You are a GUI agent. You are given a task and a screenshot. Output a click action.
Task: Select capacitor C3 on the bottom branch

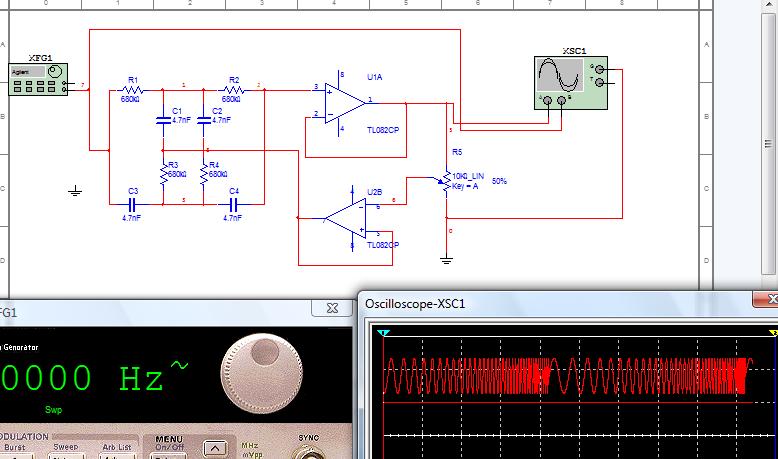133,203
